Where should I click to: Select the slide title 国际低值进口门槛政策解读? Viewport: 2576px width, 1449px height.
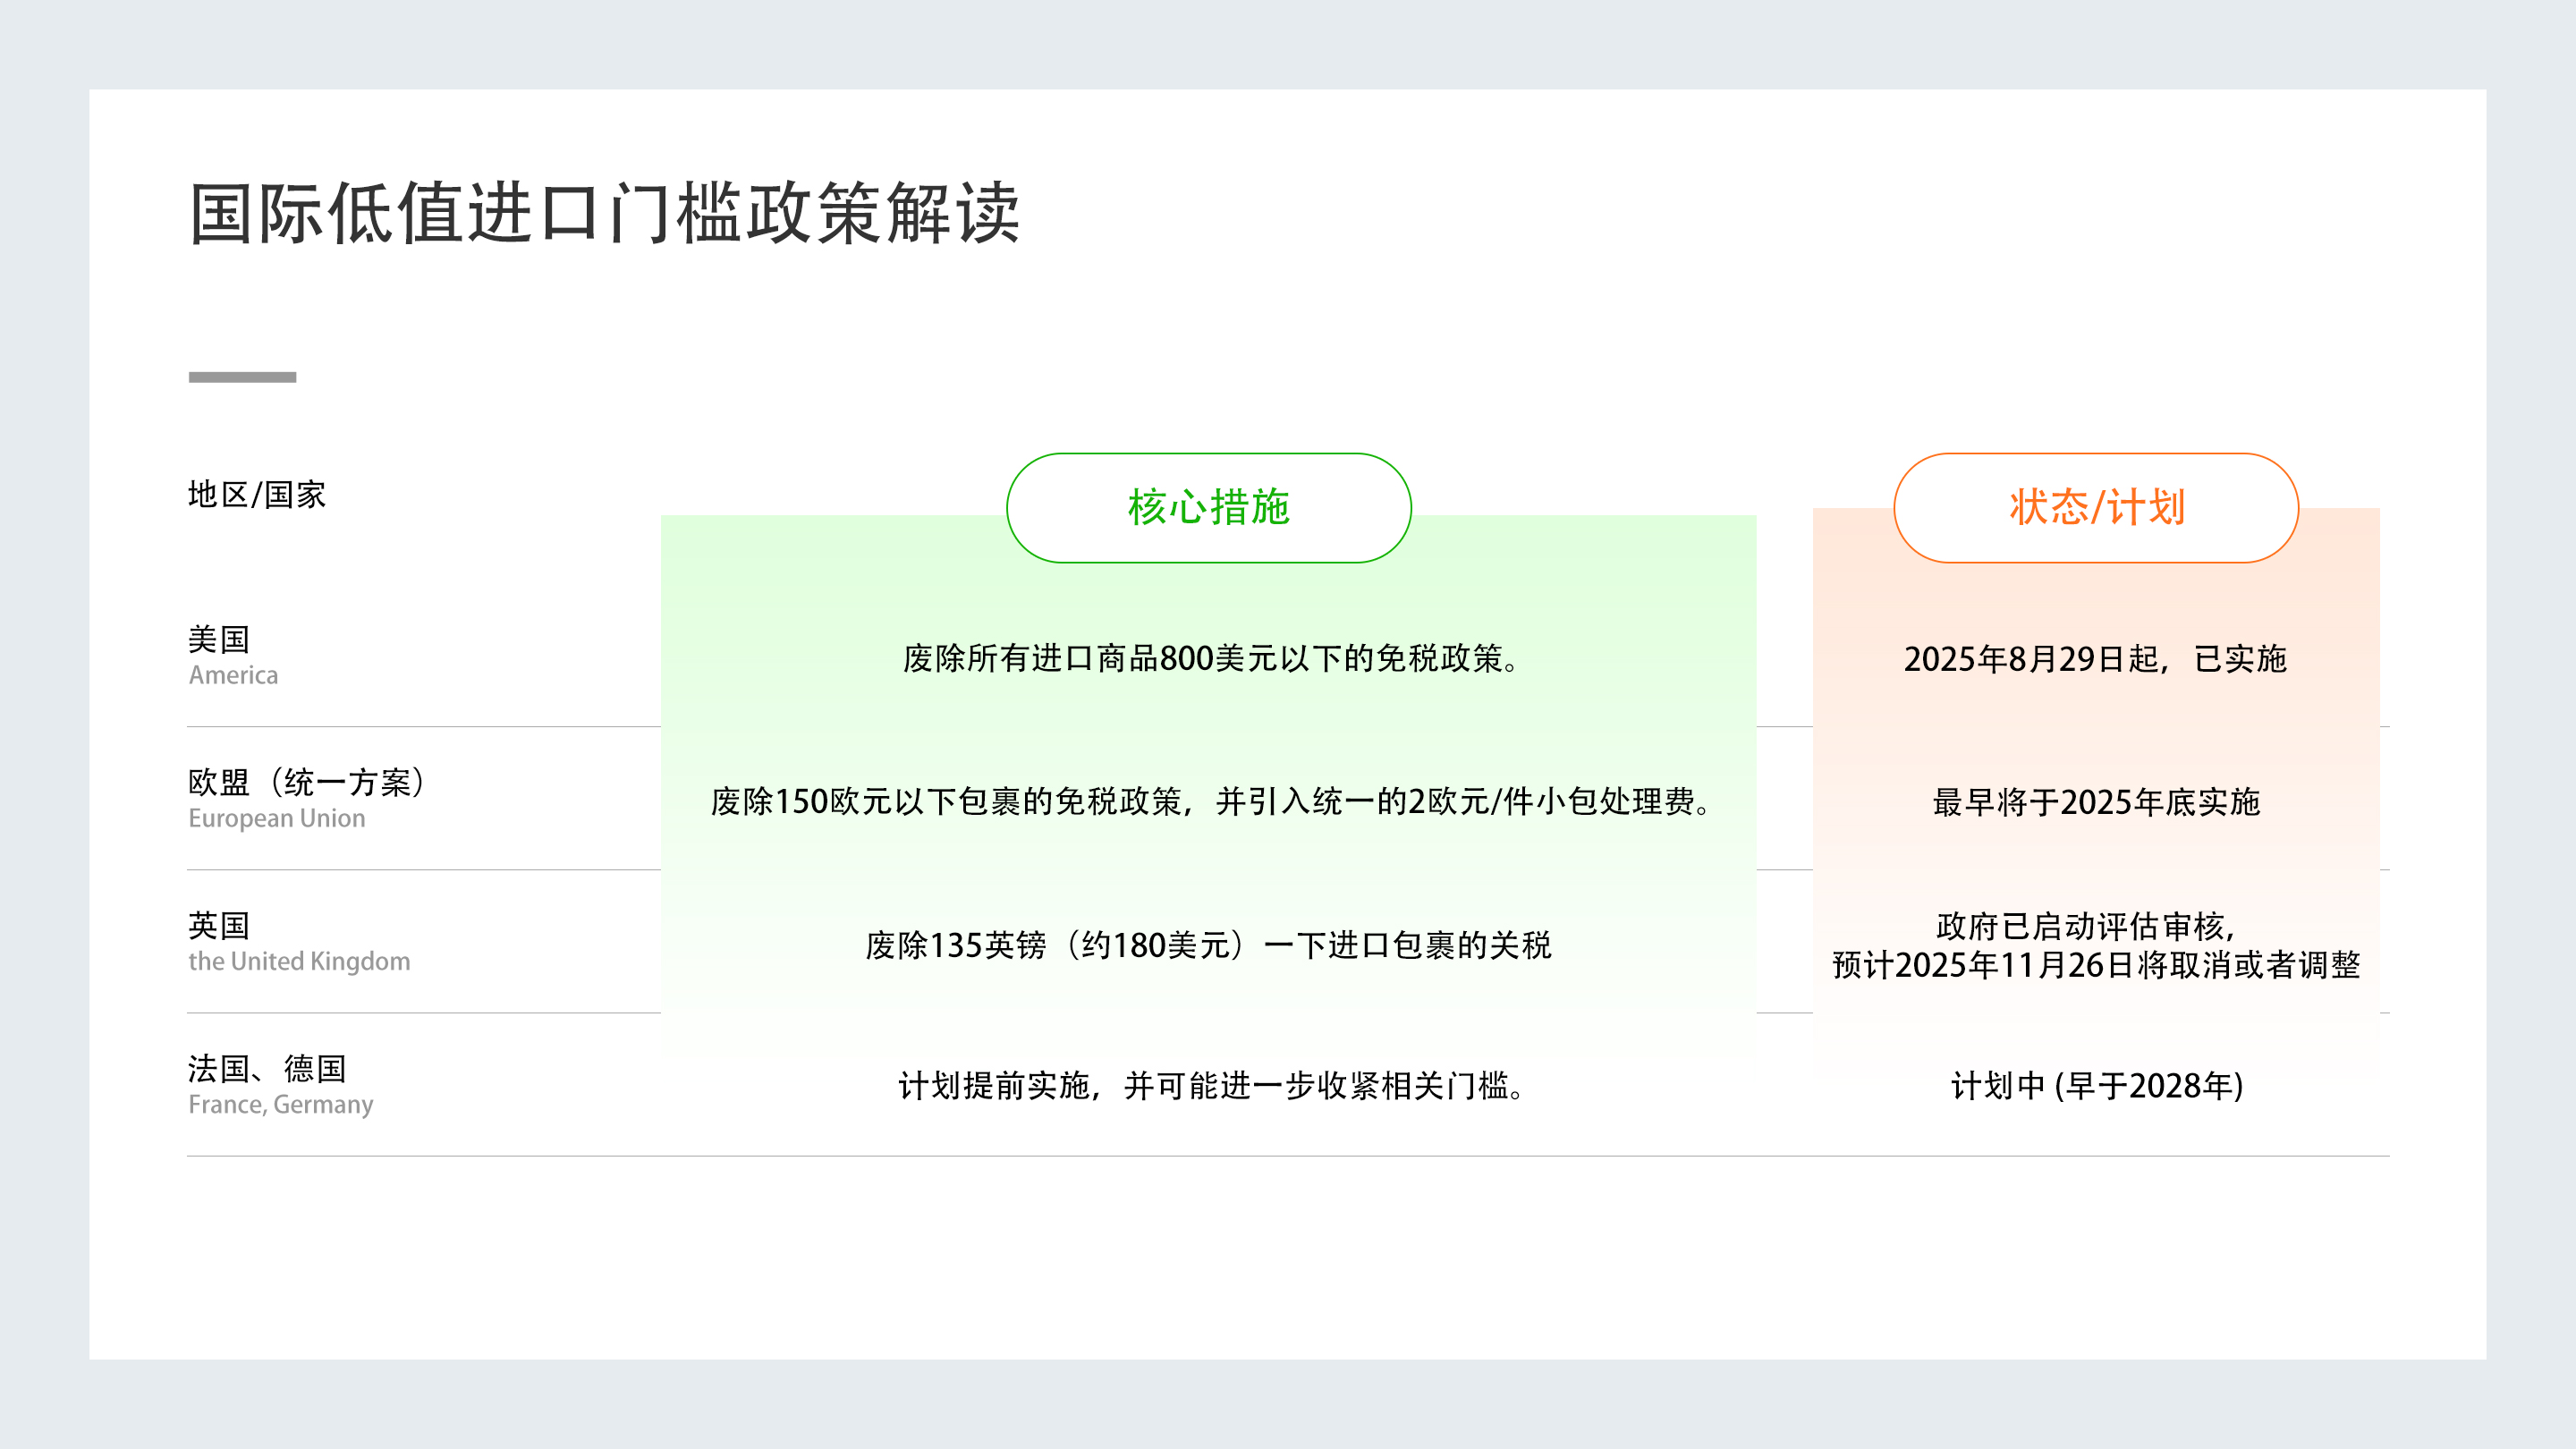click(604, 213)
